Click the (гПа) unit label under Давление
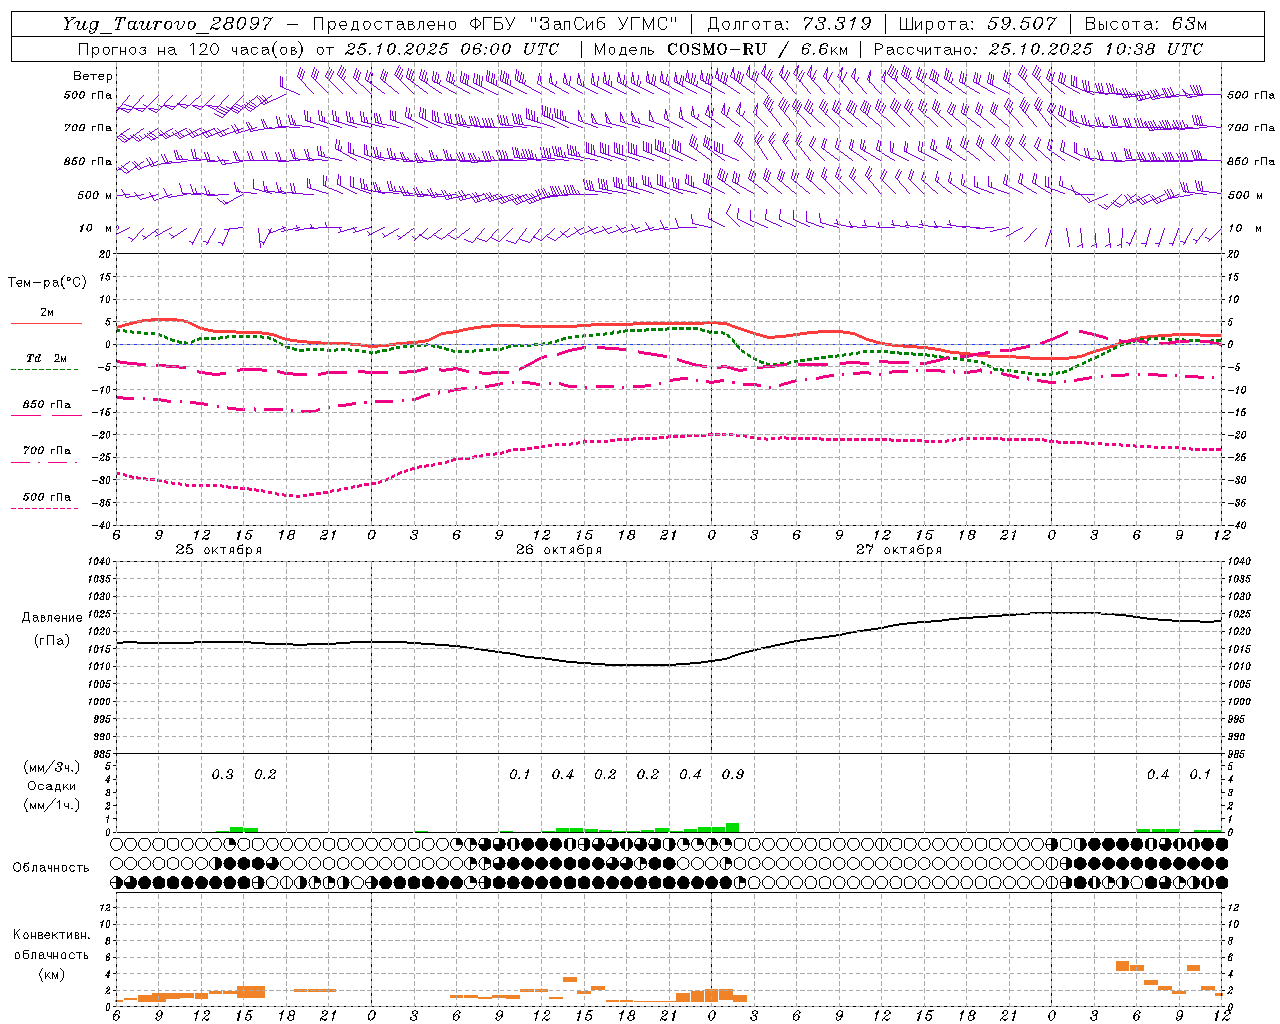The image size is (1280, 1024). 52,640
